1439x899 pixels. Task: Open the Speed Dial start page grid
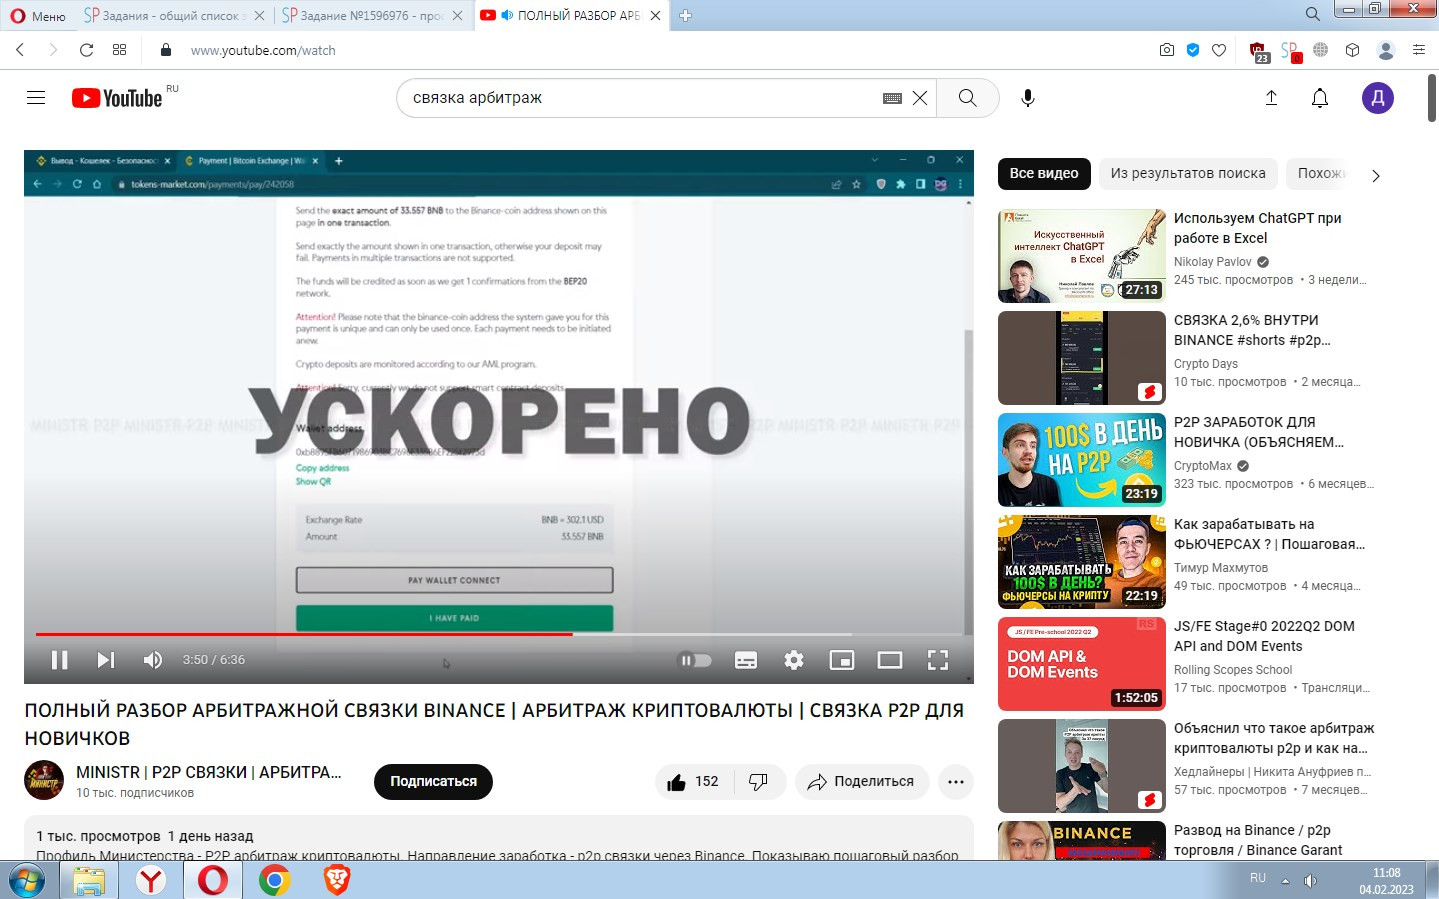pyautogui.click(x=120, y=50)
